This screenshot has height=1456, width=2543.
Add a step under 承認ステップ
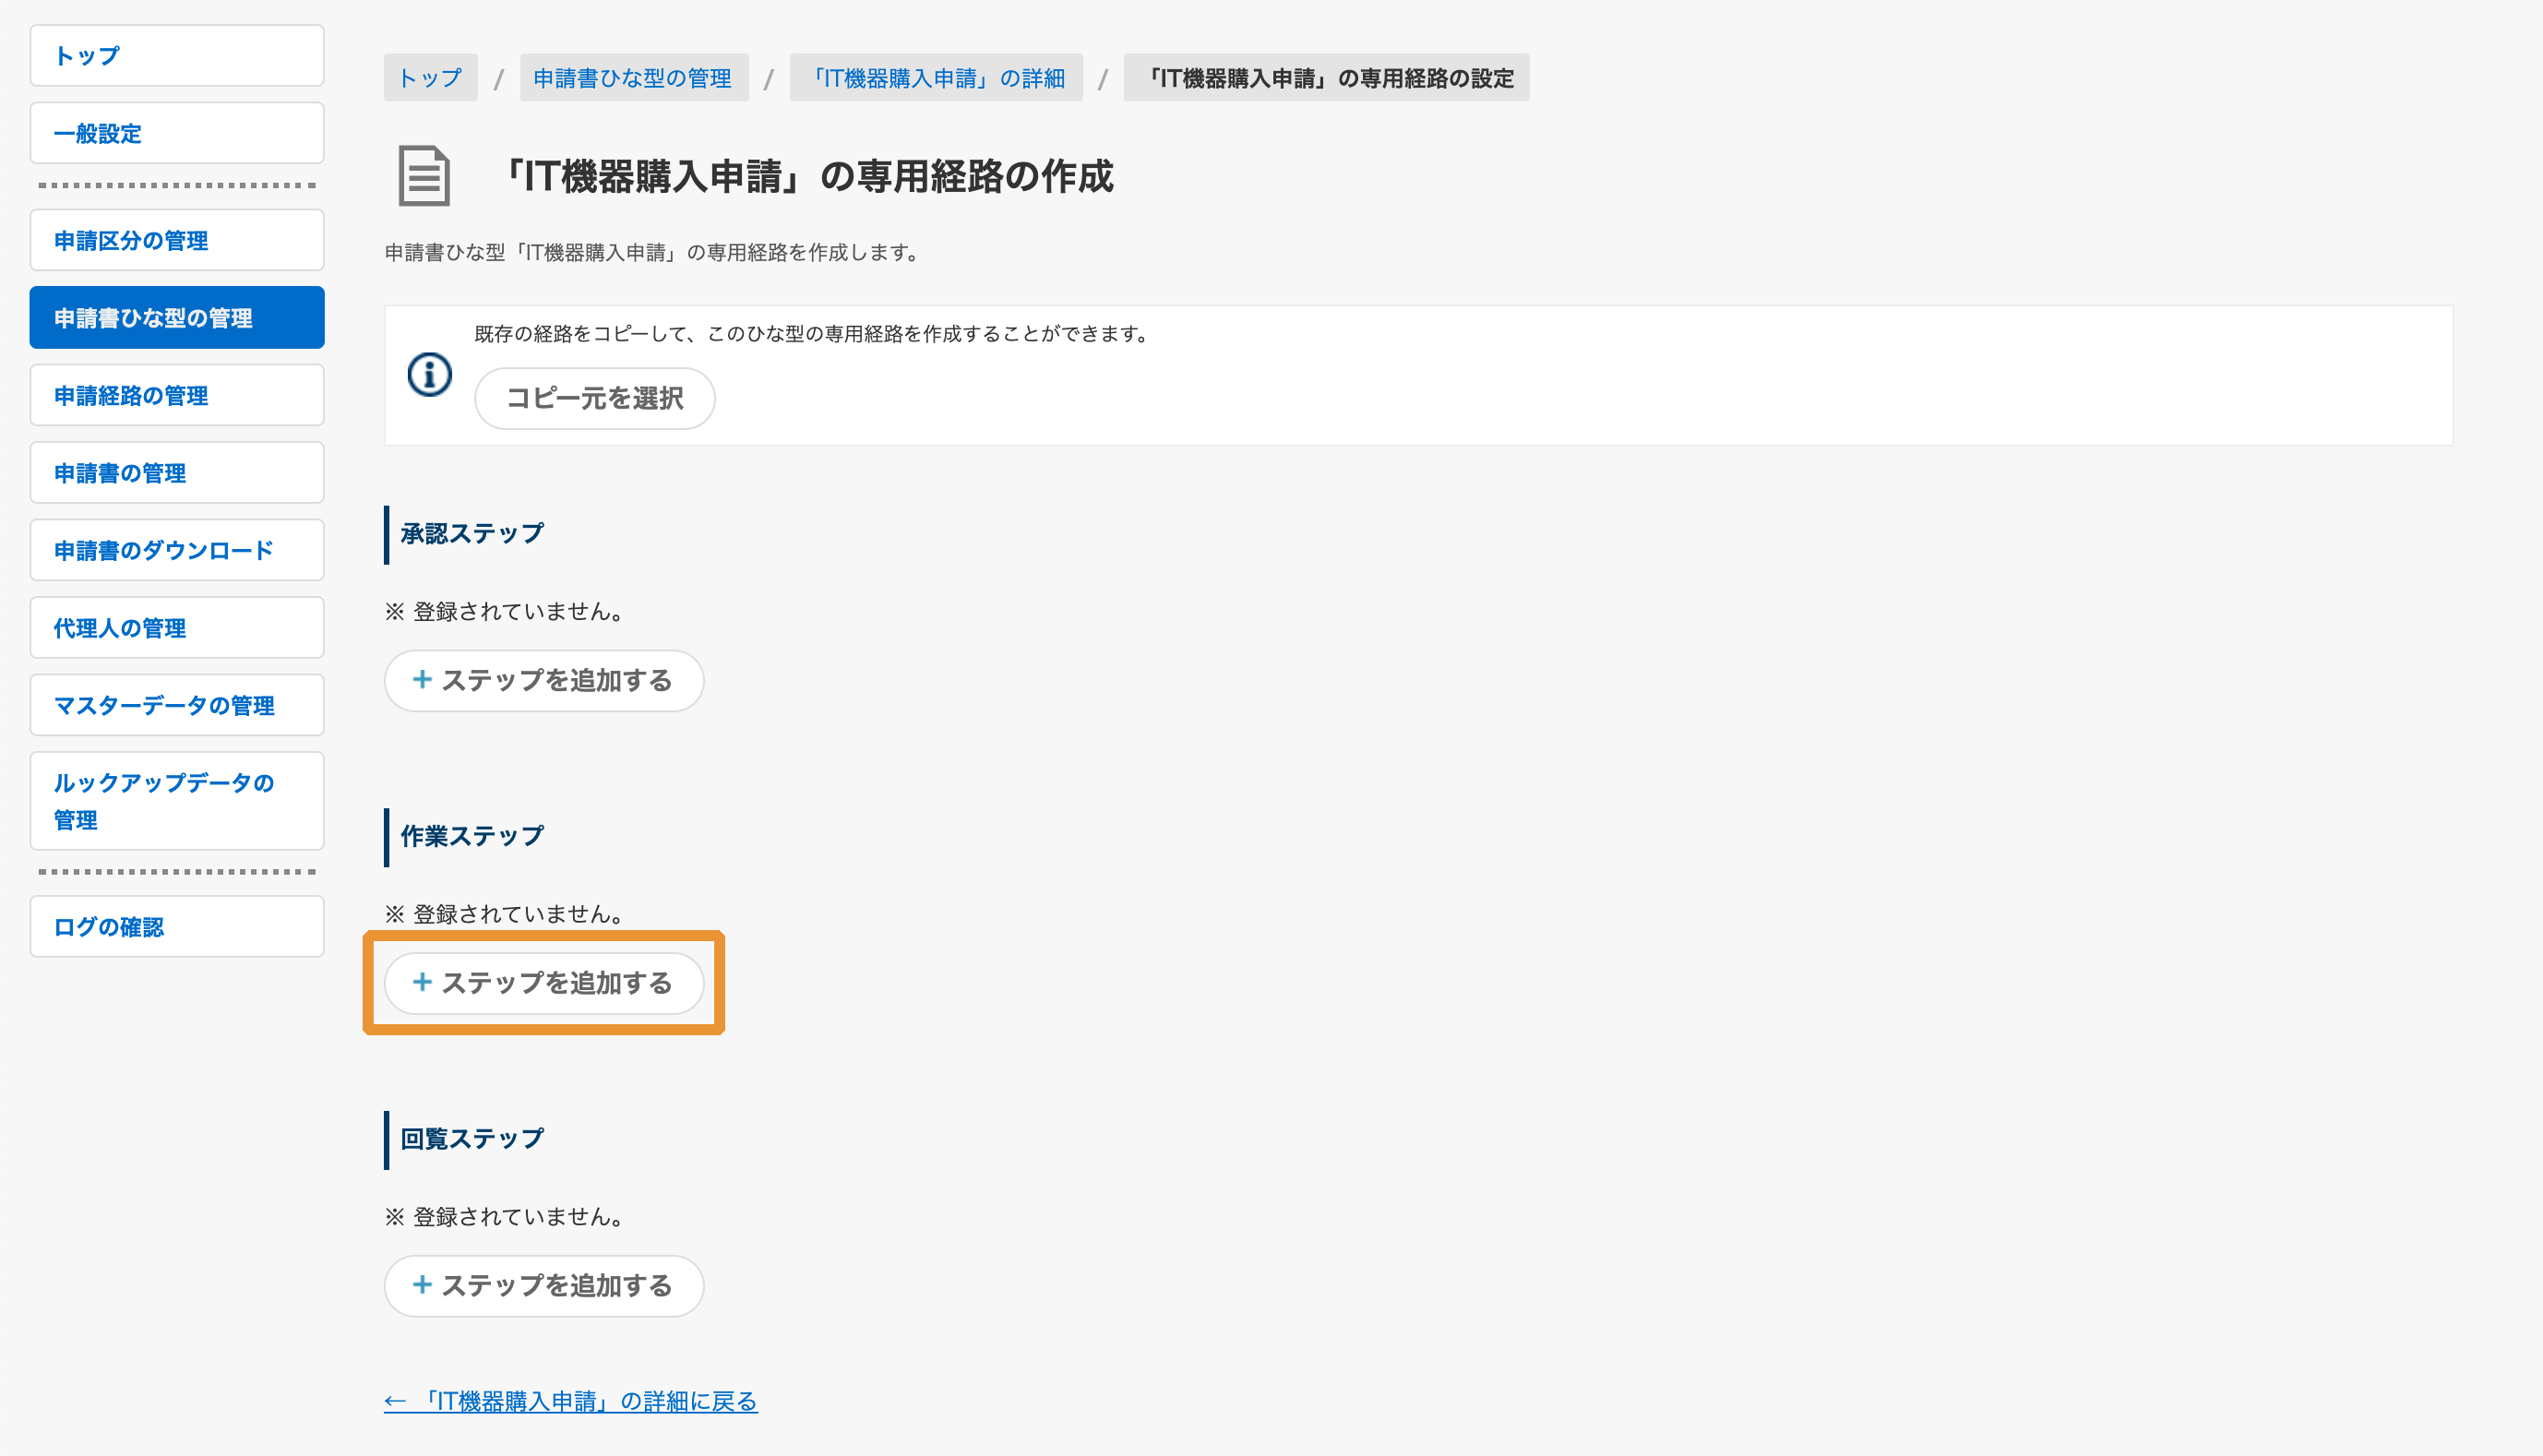(544, 681)
